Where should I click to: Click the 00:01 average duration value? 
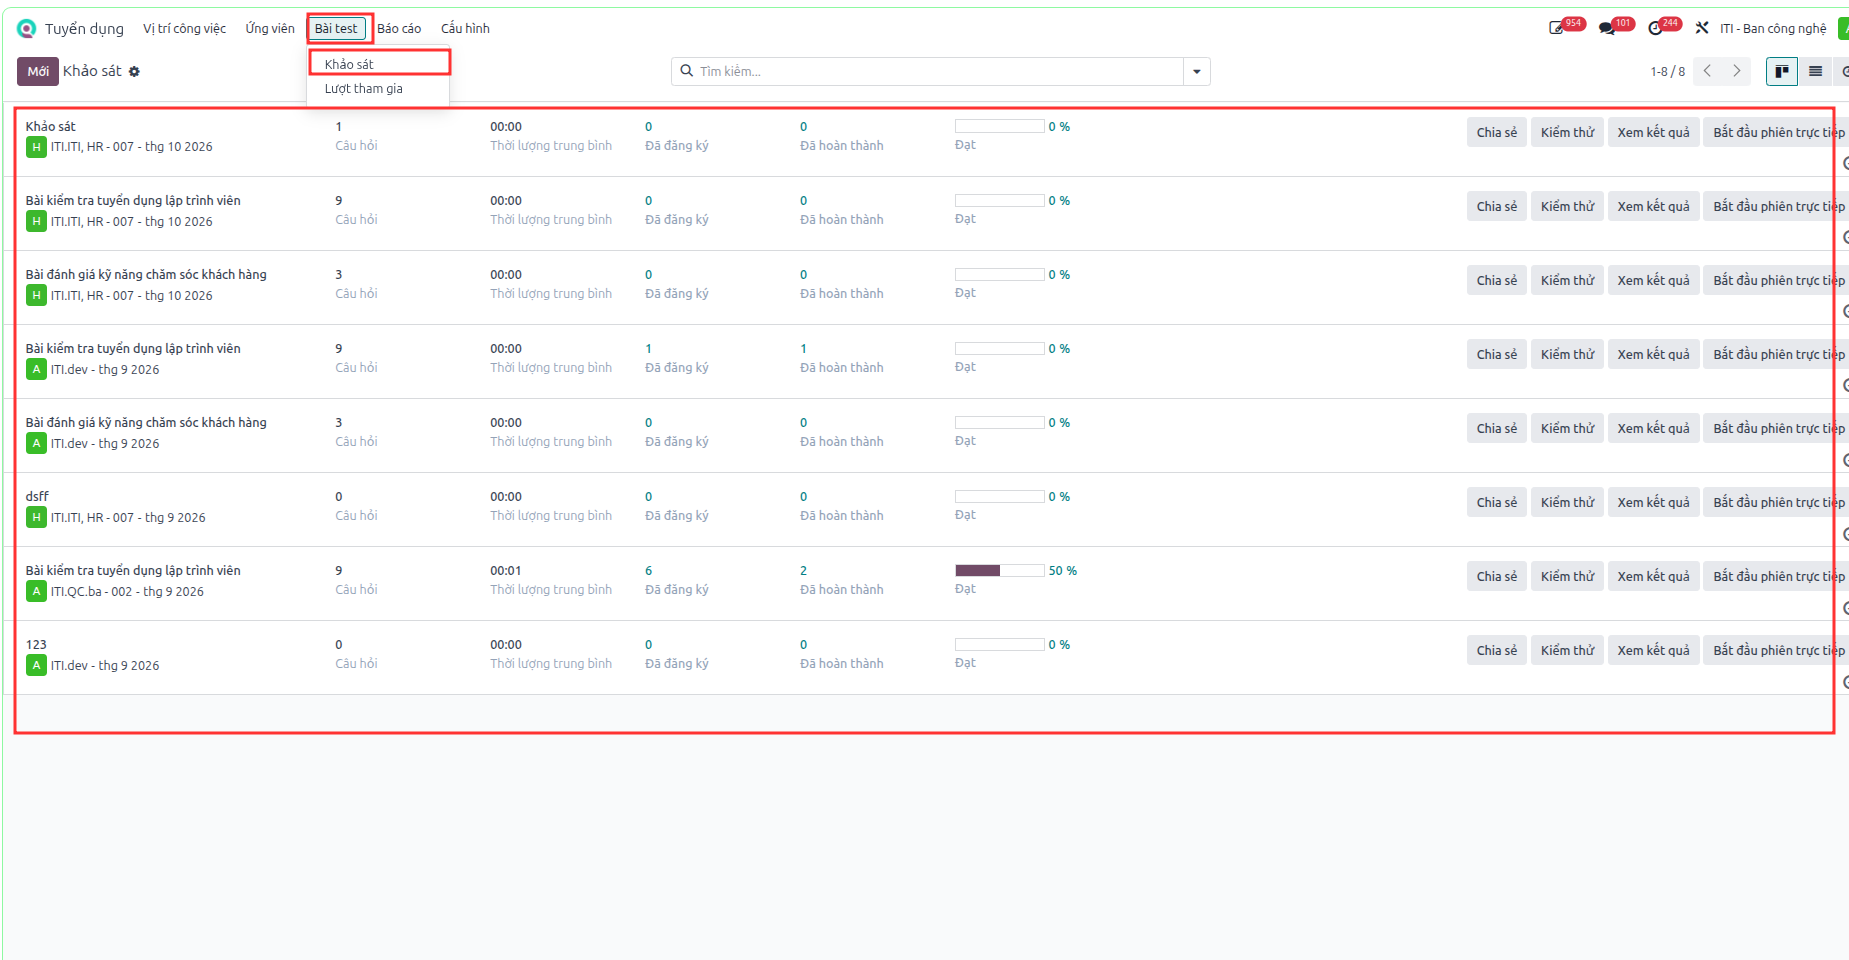[506, 570]
